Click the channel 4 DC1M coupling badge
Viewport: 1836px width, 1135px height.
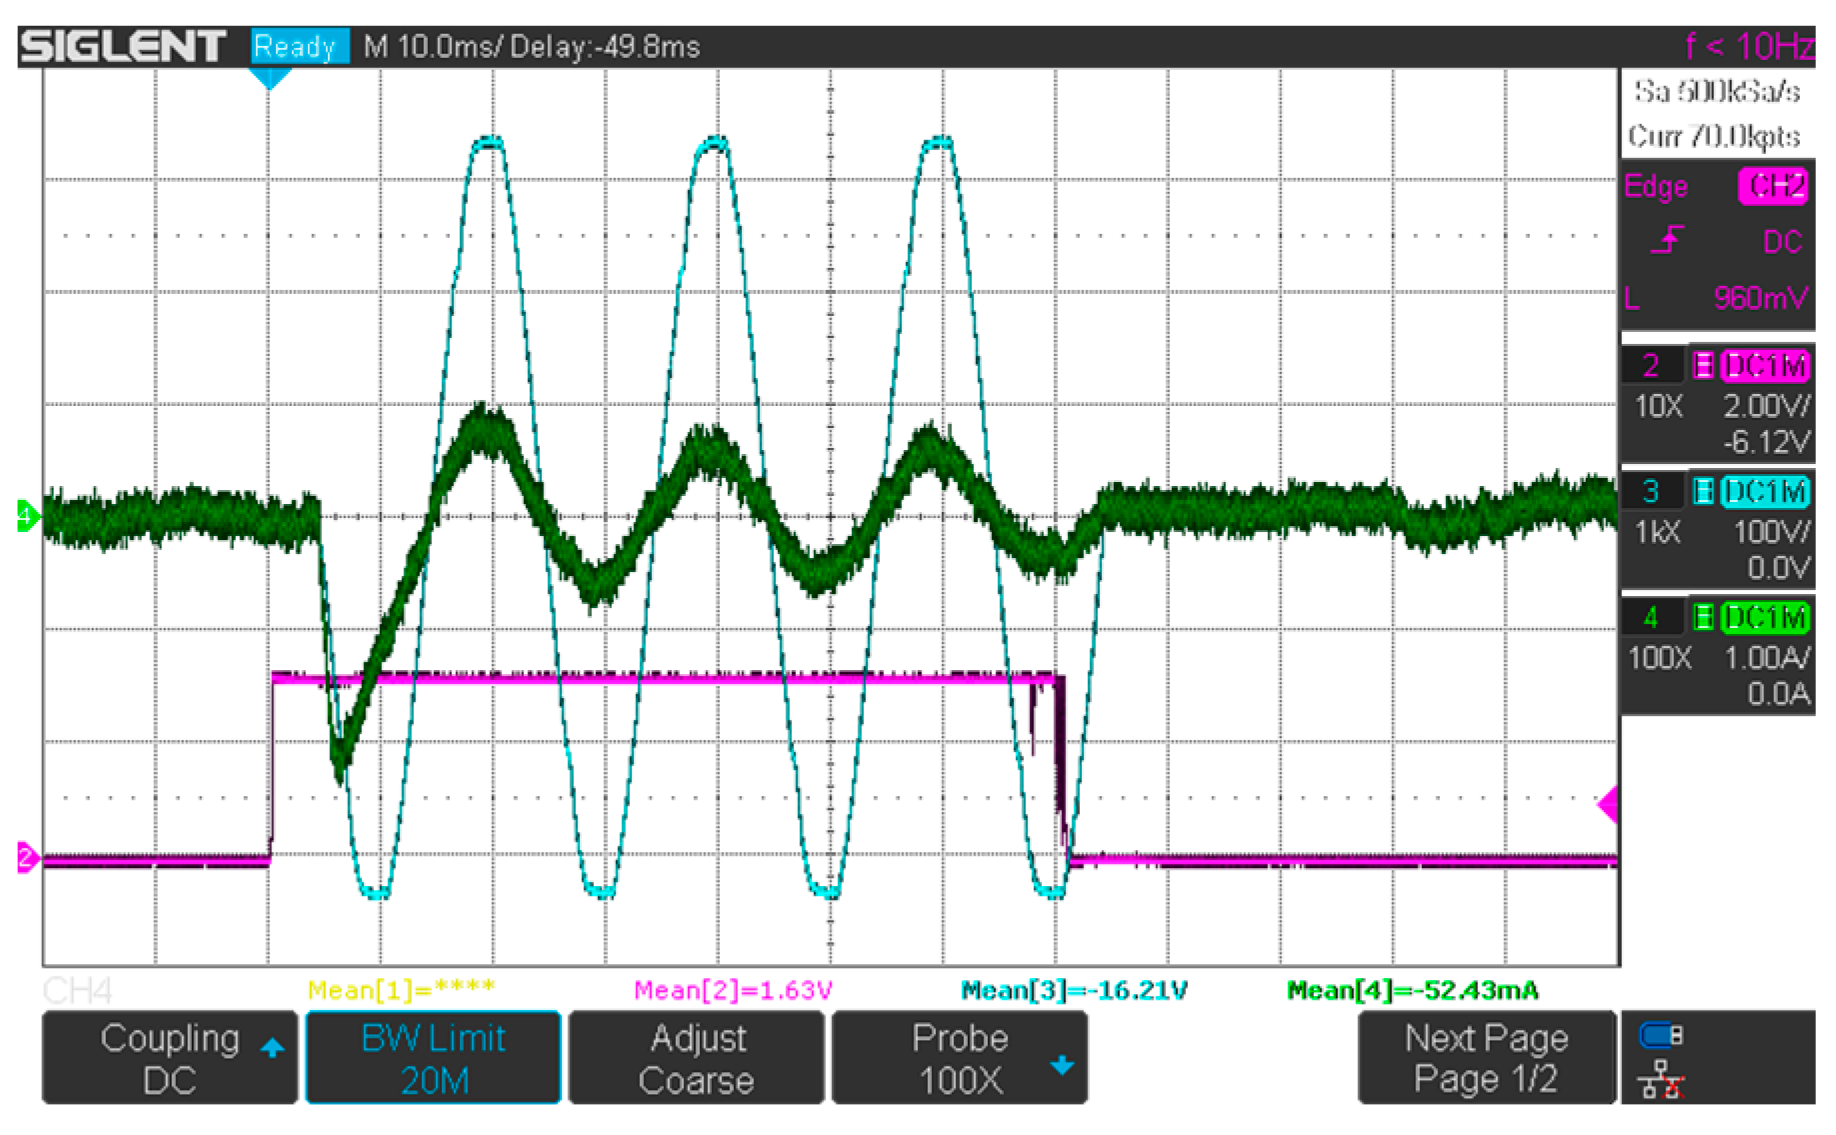pyautogui.click(x=1766, y=617)
